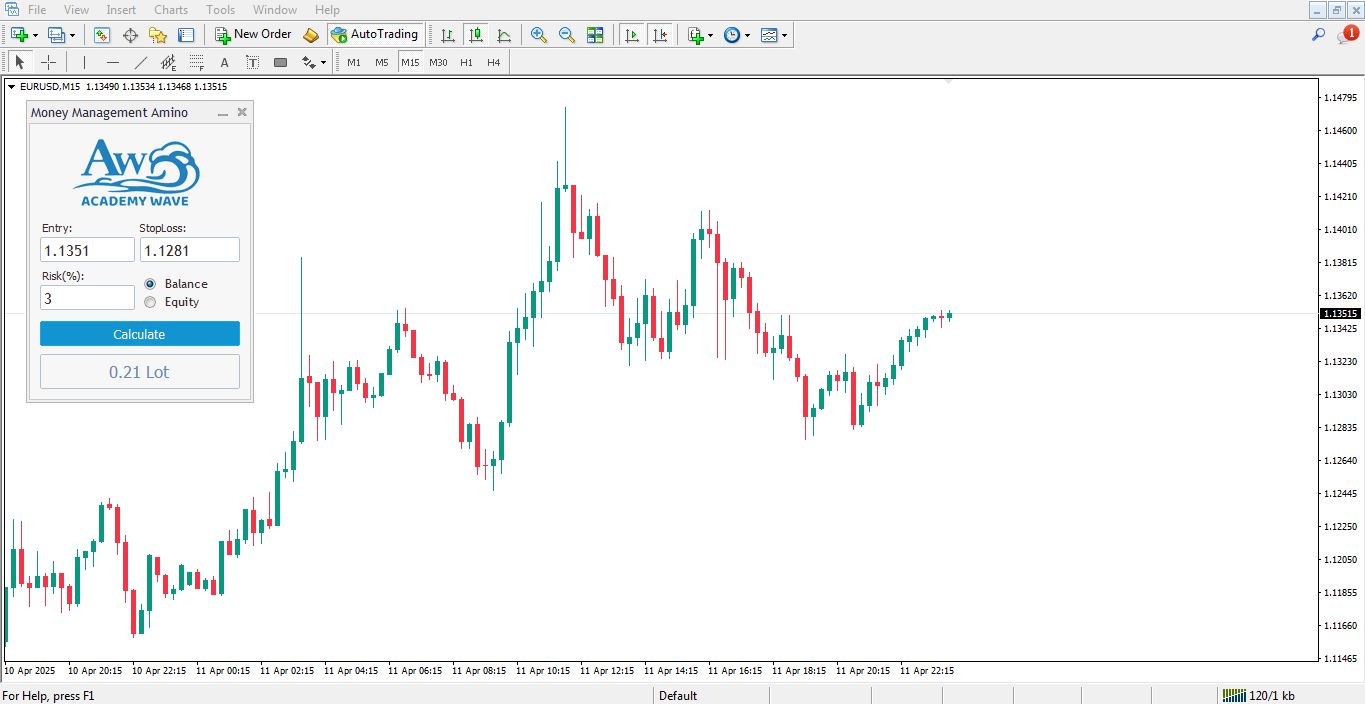Click the Arrows objects icon
The height and width of the screenshot is (704, 1365).
[308, 62]
